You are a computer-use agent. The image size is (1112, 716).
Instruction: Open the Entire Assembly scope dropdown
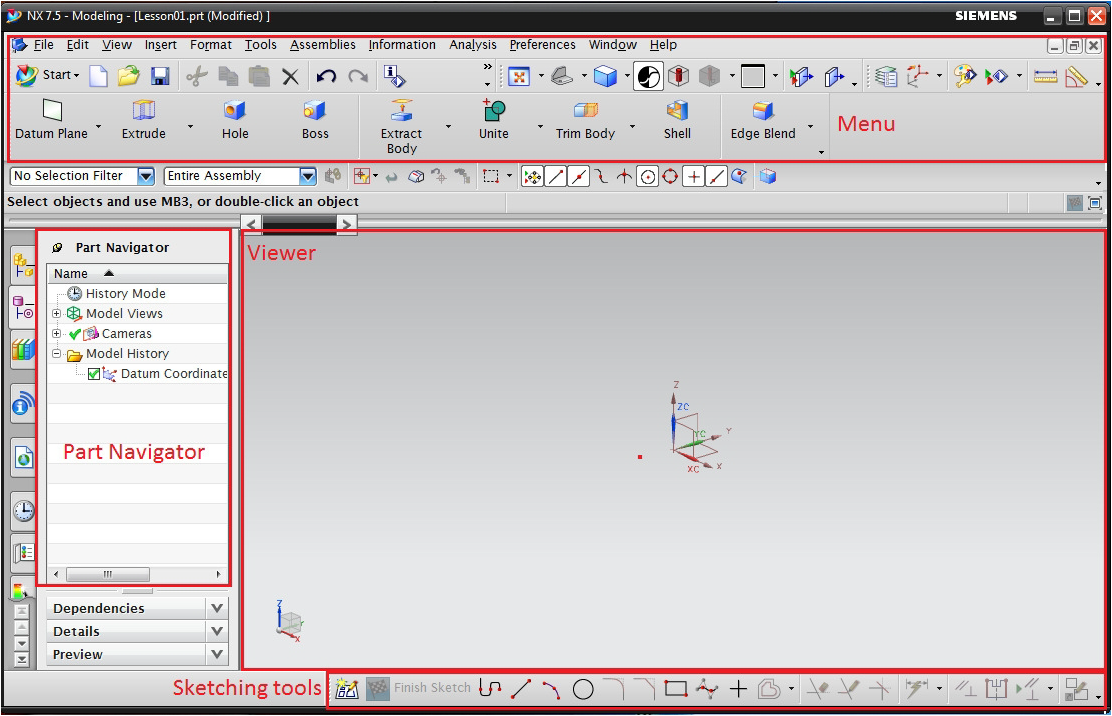point(308,175)
